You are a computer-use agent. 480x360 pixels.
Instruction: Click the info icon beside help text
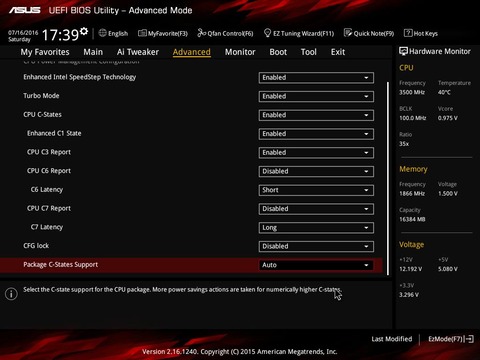click(x=11, y=294)
